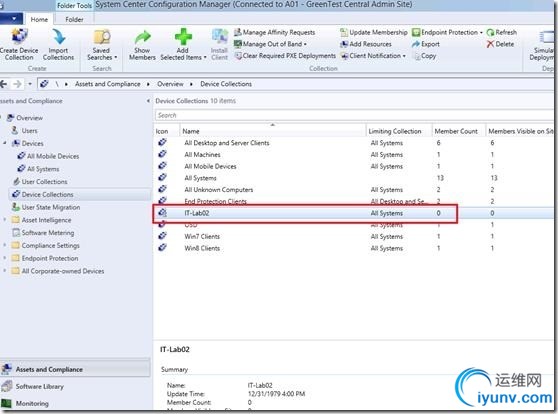Click the Import Collections icon
The width and height of the screenshot is (558, 414).
pos(59,36)
